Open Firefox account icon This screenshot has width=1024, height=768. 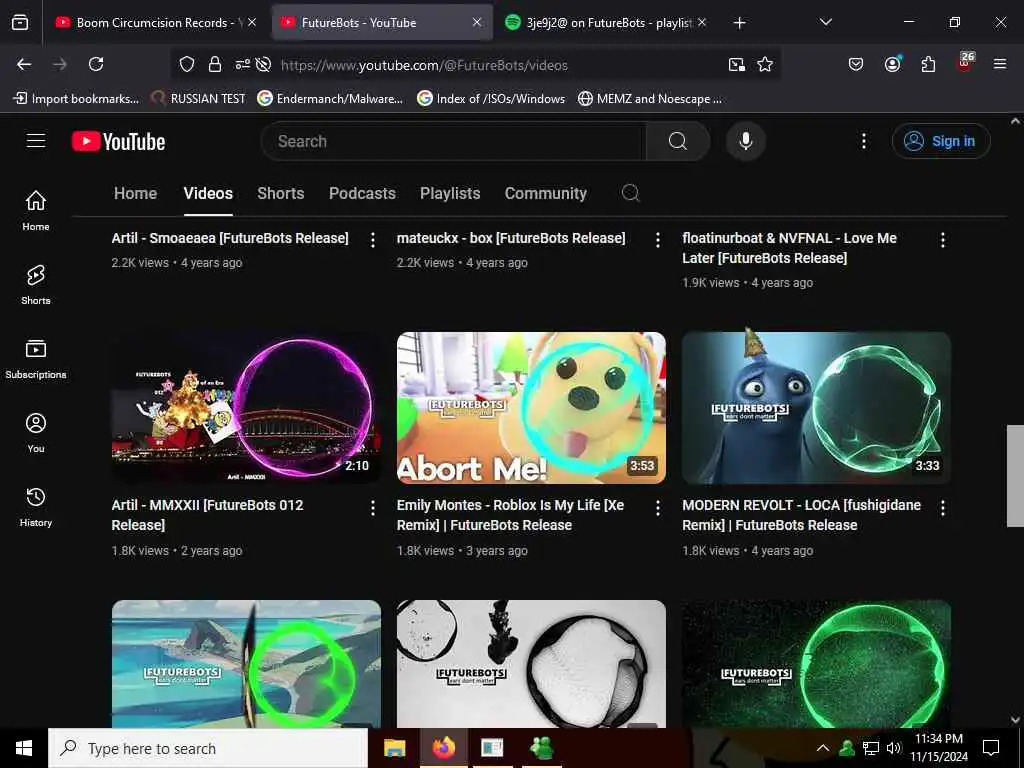pos(892,63)
